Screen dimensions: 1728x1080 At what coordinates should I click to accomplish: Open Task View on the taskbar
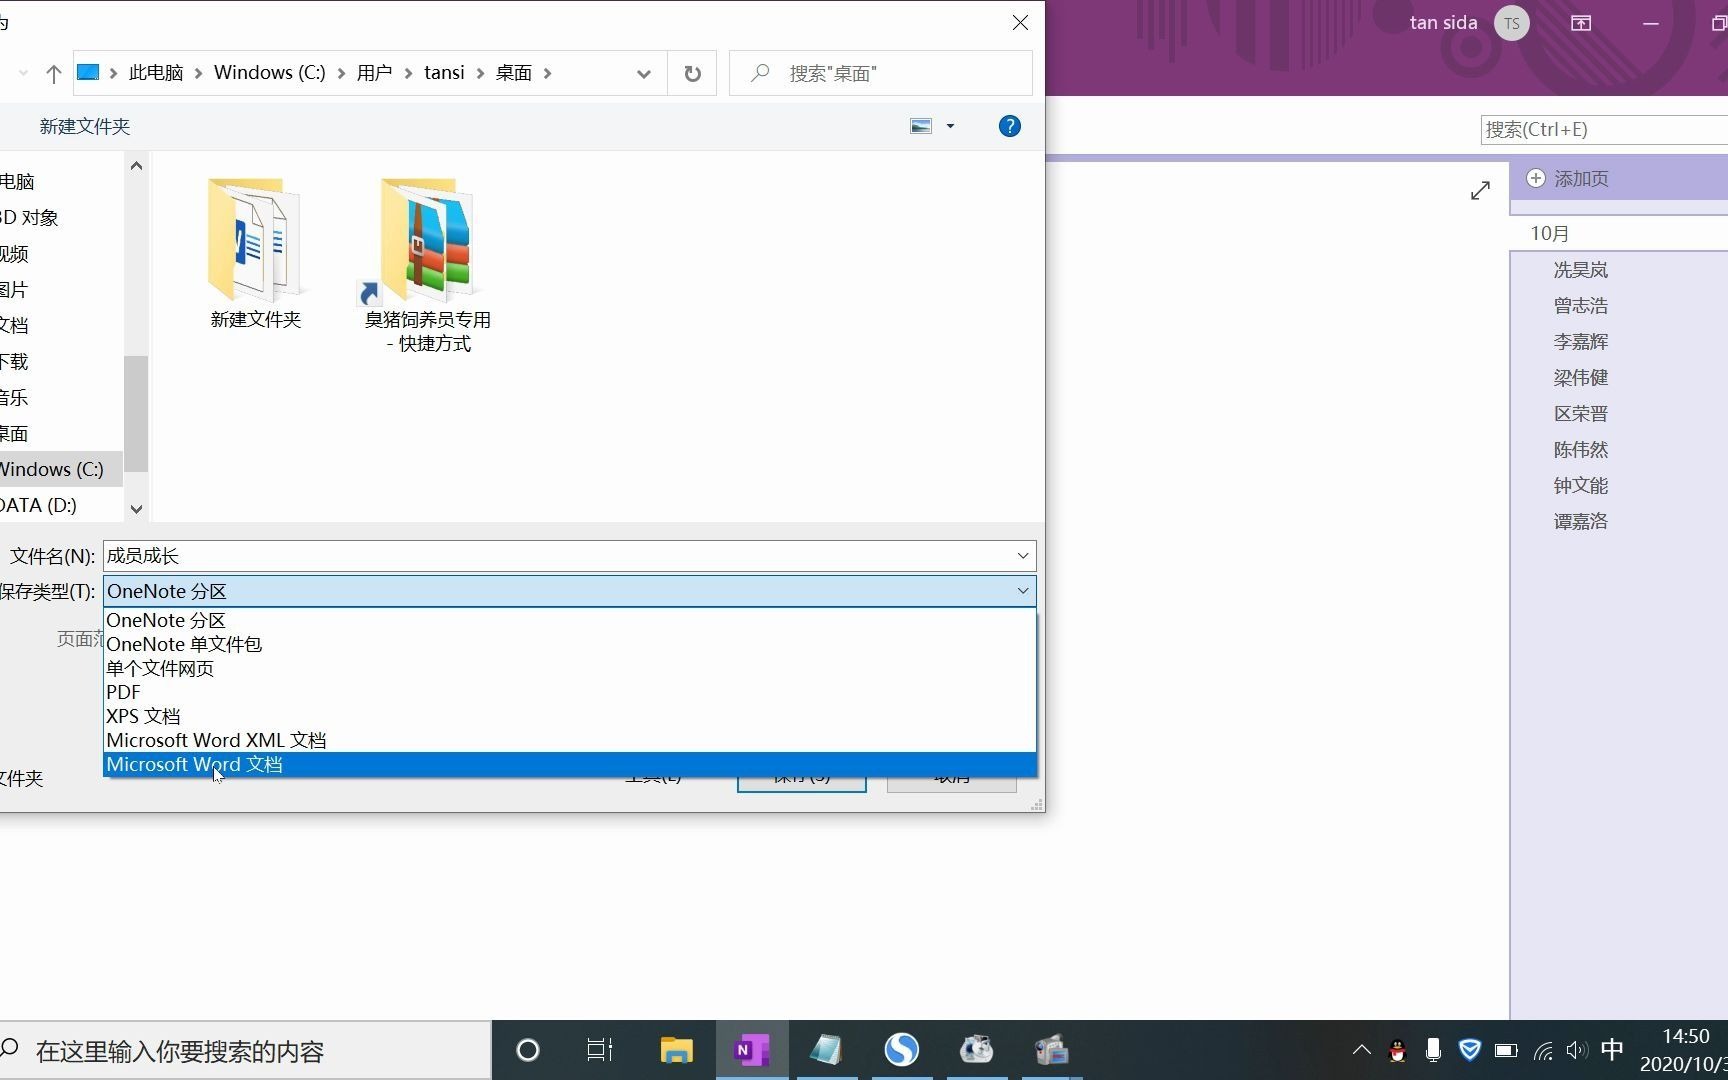coord(600,1050)
